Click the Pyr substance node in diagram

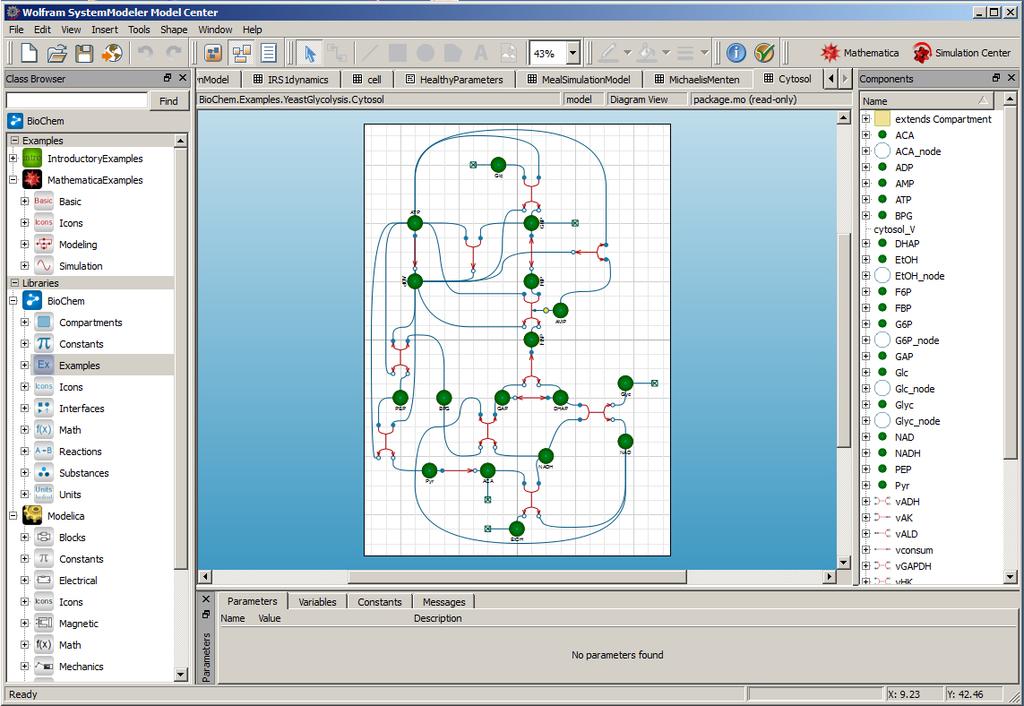click(429, 470)
